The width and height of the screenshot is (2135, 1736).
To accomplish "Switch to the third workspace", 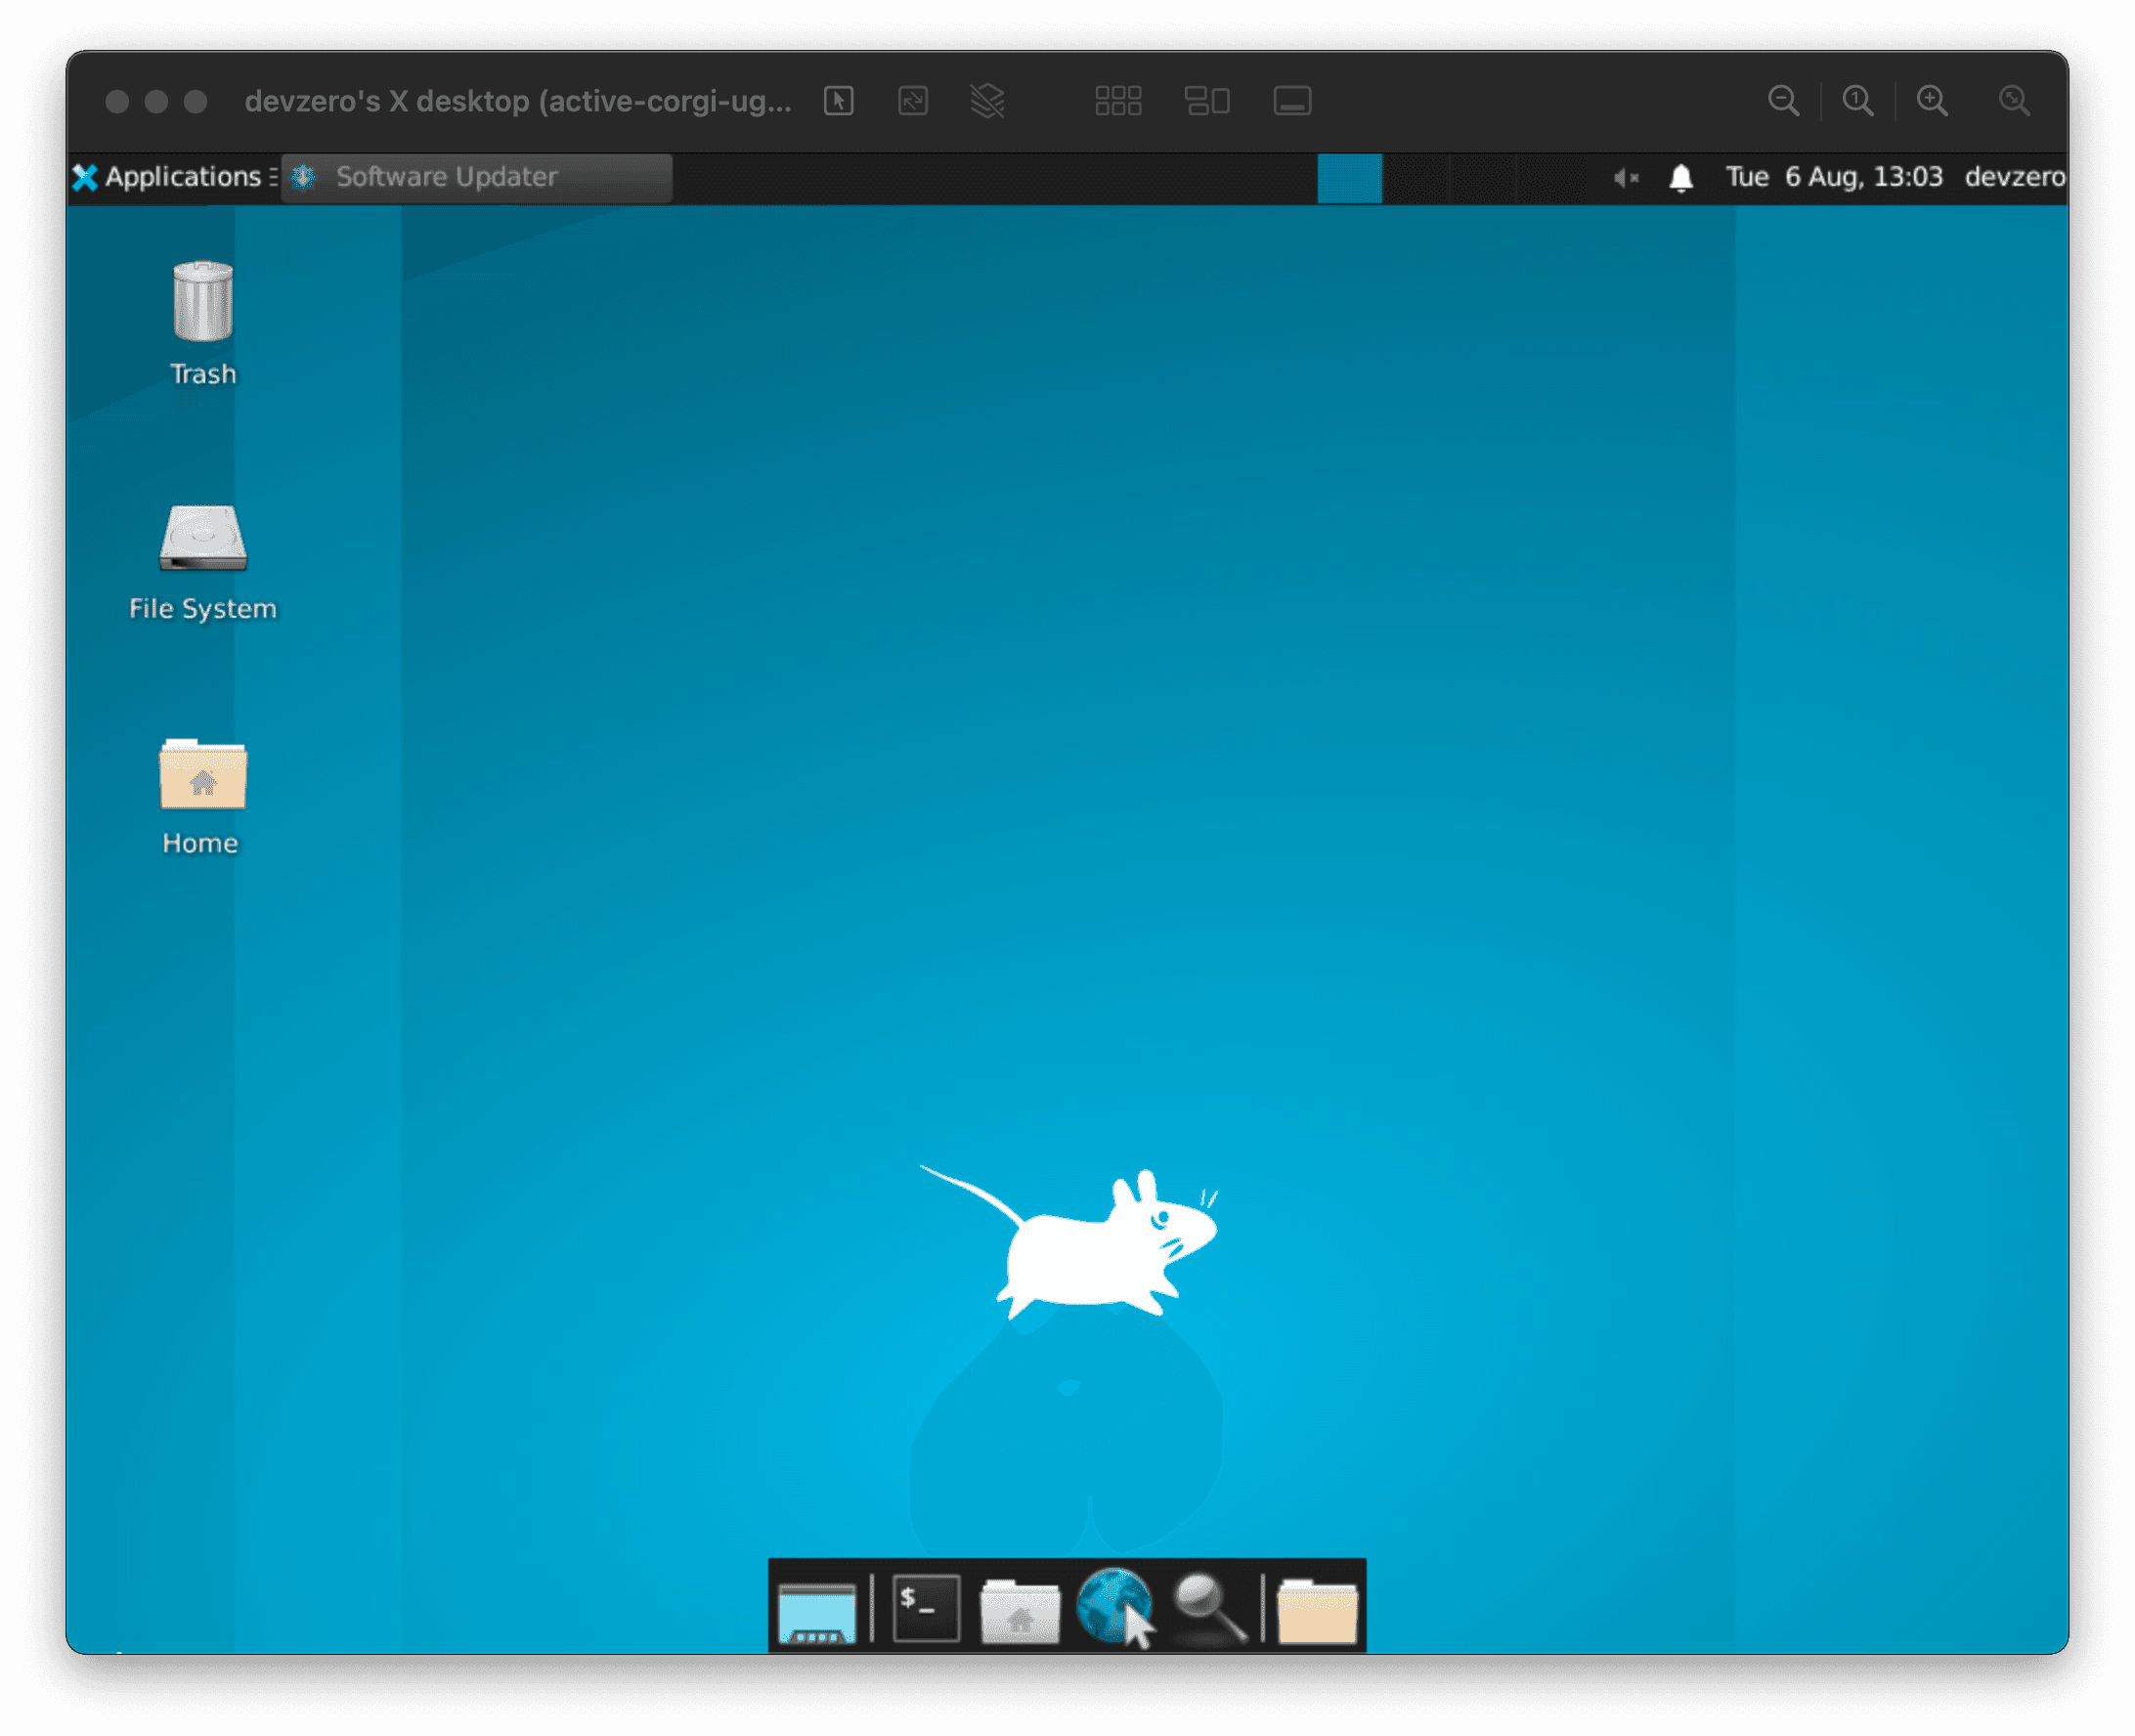I will click(1483, 178).
